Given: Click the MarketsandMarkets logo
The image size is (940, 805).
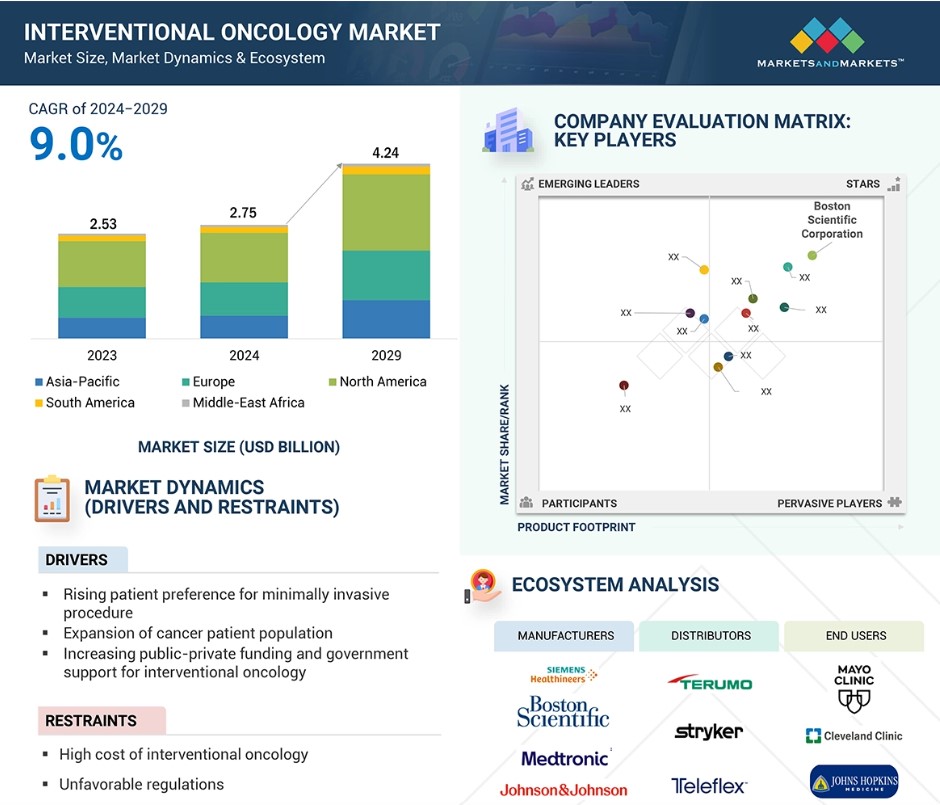Looking at the screenshot, I should click(x=830, y=43).
